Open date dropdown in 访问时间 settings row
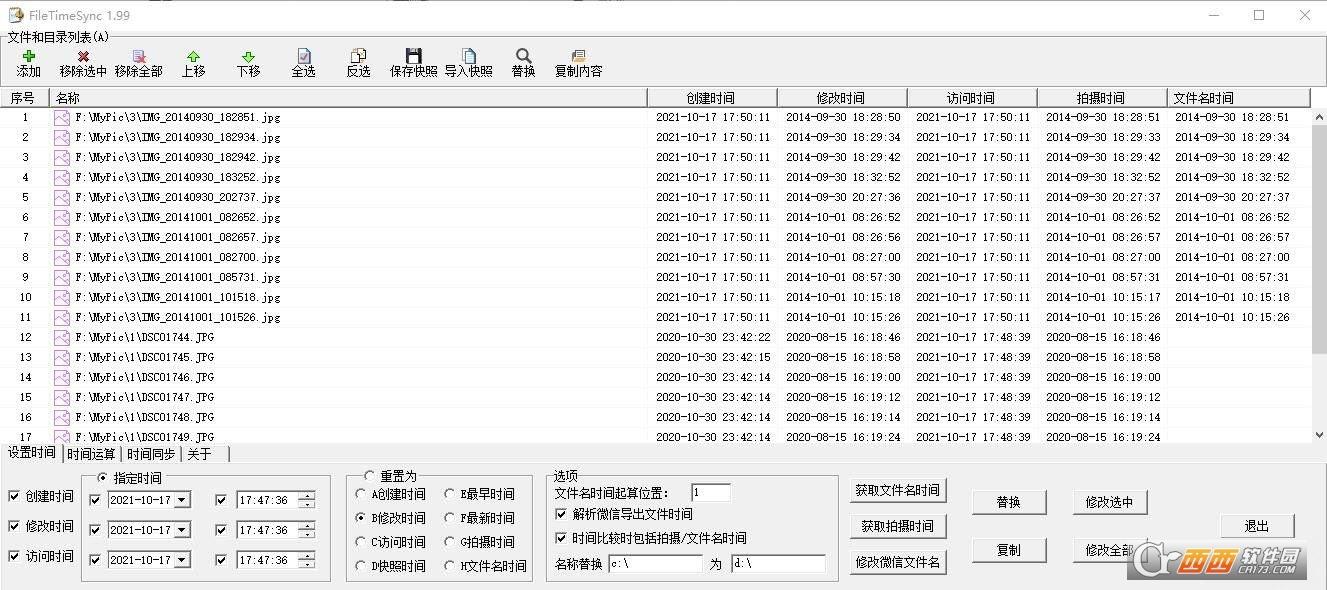Image resolution: width=1327 pixels, height=590 pixels. [182, 560]
